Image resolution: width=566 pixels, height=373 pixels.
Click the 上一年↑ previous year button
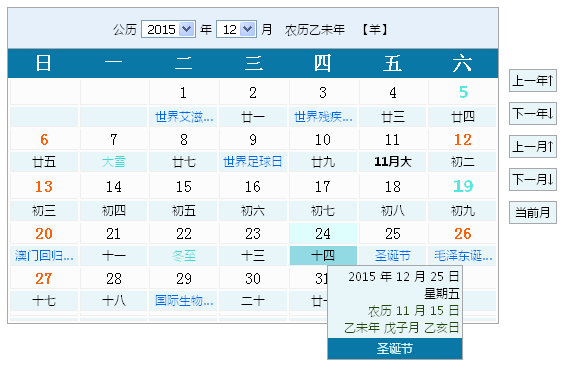pyautogui.click(x=533, y=81)
